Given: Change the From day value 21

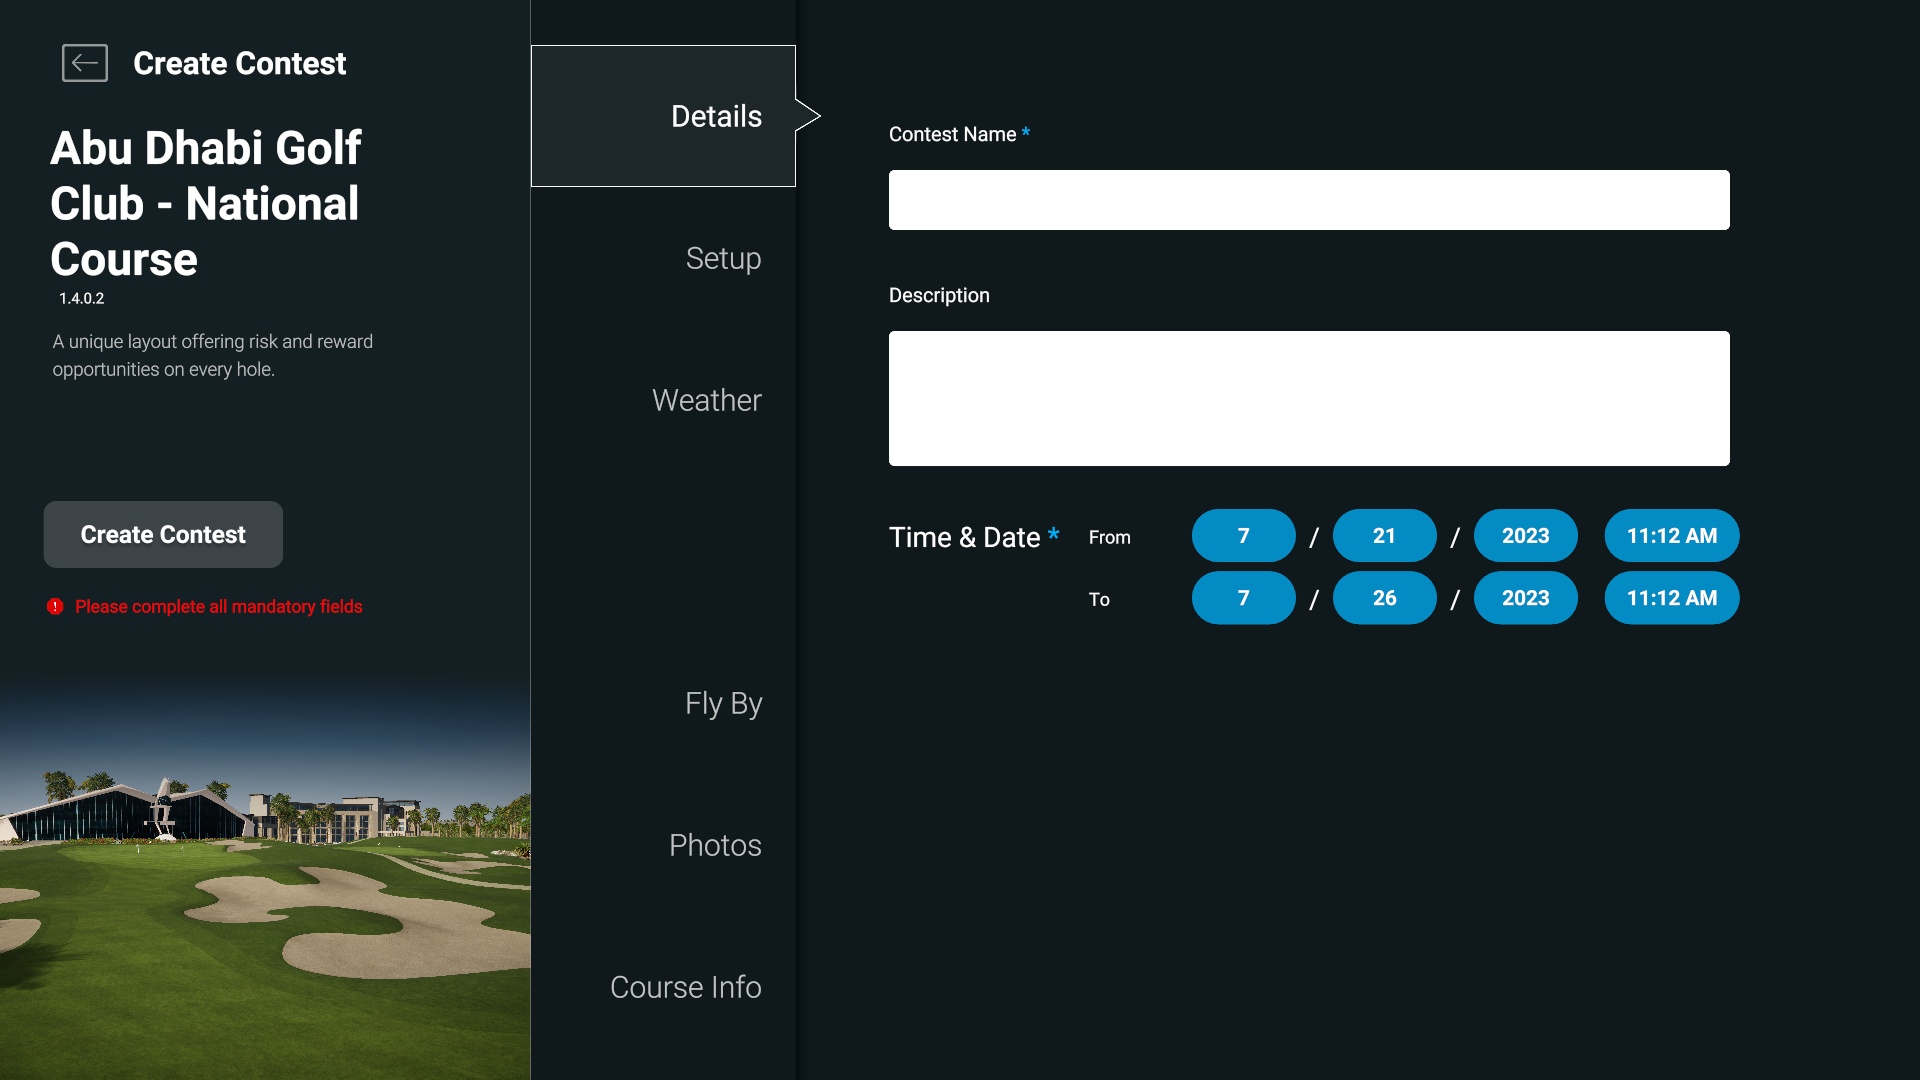Looking at the screenshot, I should click(1385, 536).
